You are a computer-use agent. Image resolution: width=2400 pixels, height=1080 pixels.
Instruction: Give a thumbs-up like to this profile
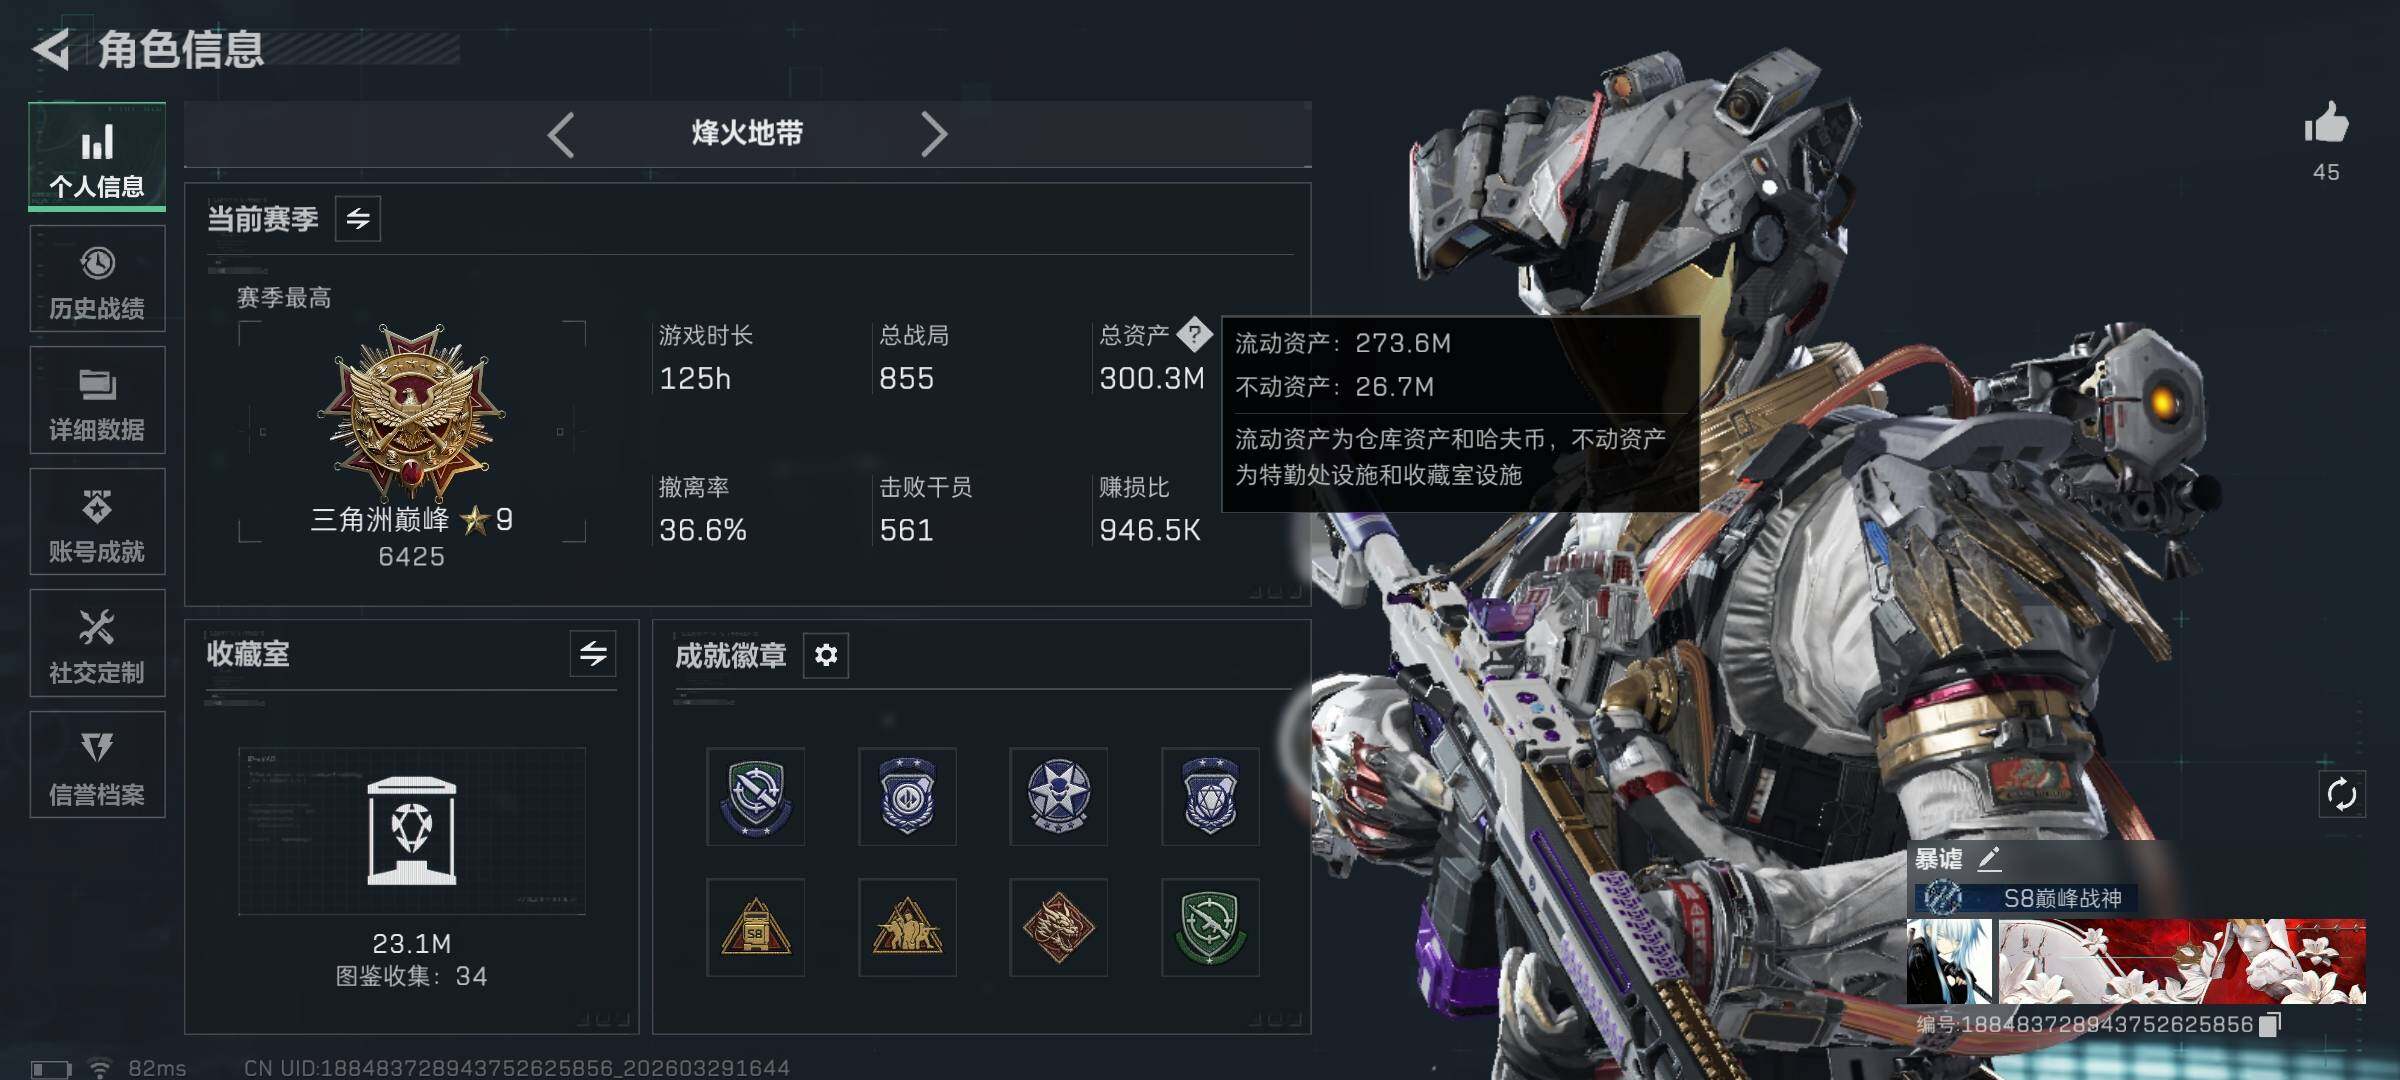(2326, 125)
